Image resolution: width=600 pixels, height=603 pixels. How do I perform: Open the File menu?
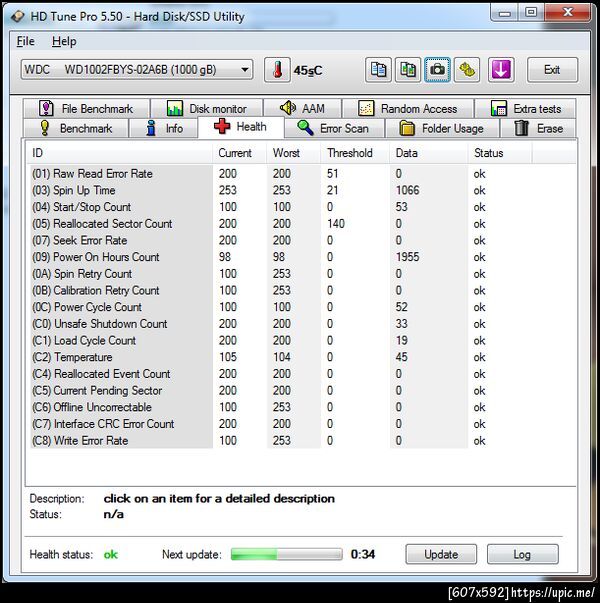click(25, 41)
